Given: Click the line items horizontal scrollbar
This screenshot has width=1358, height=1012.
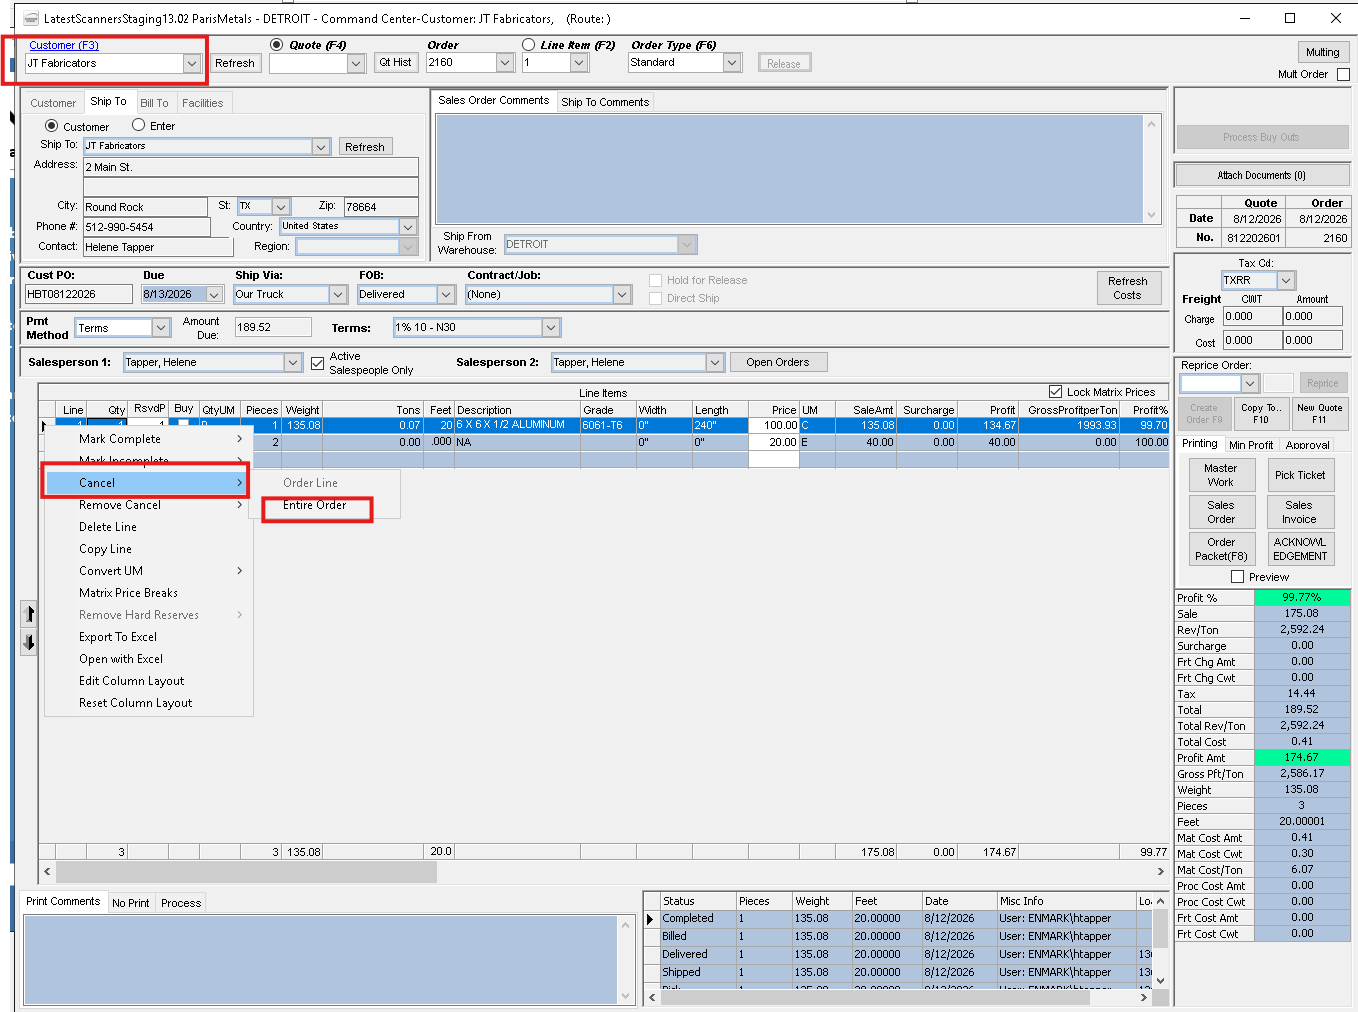Looking at the screenshot, I should tap(604, 871).
